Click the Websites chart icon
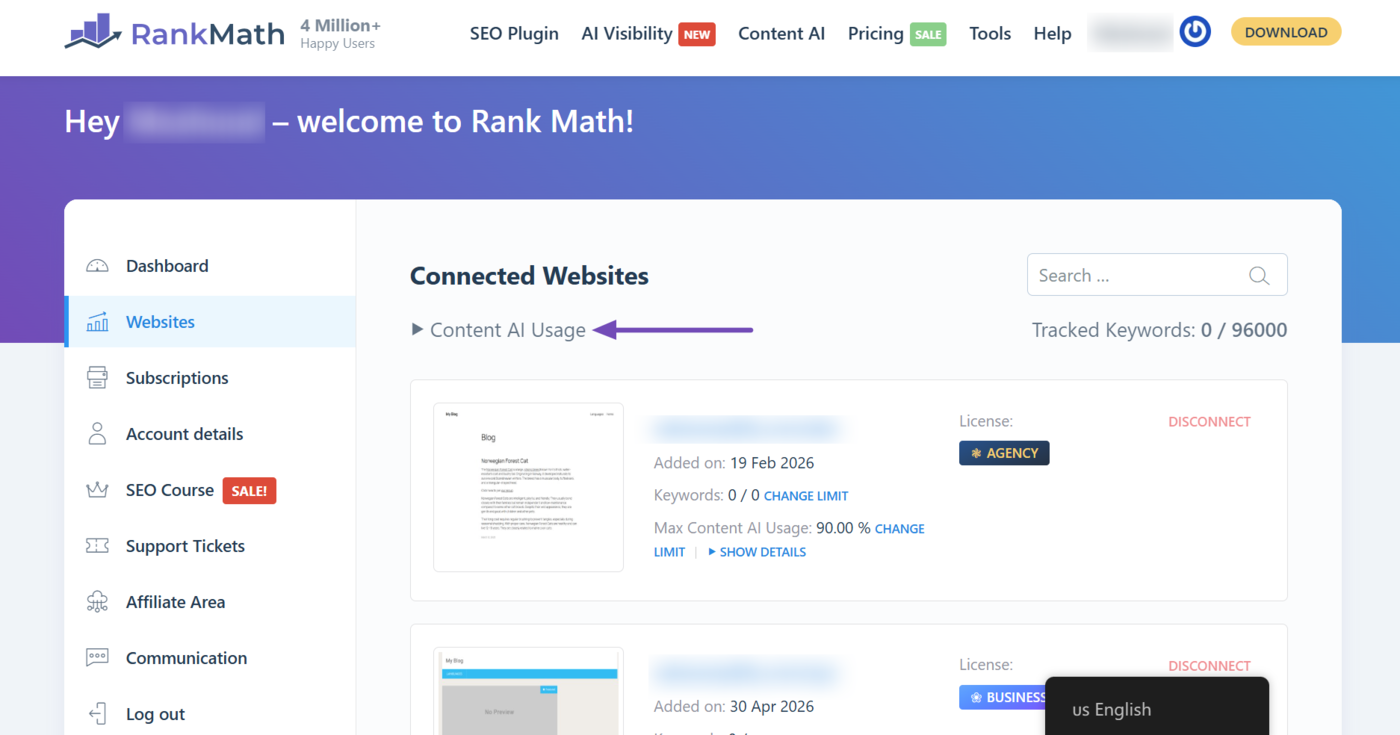Image resolution: width=1400 pixels, height=735 pixels. (97, 322)
